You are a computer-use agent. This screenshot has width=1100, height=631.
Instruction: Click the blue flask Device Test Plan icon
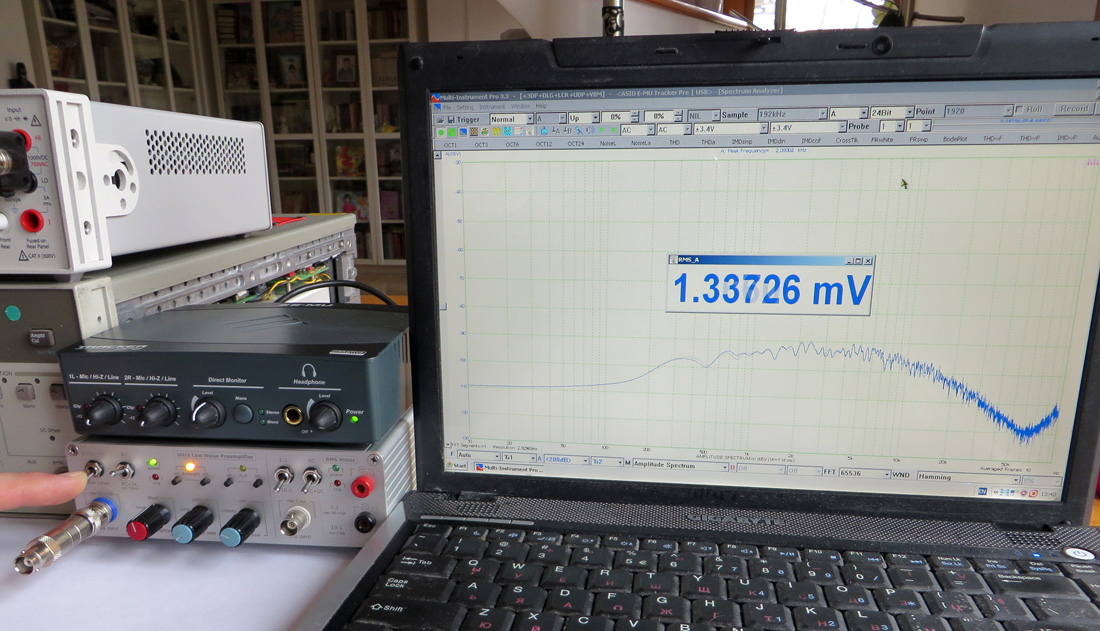(x=544, y=131)
